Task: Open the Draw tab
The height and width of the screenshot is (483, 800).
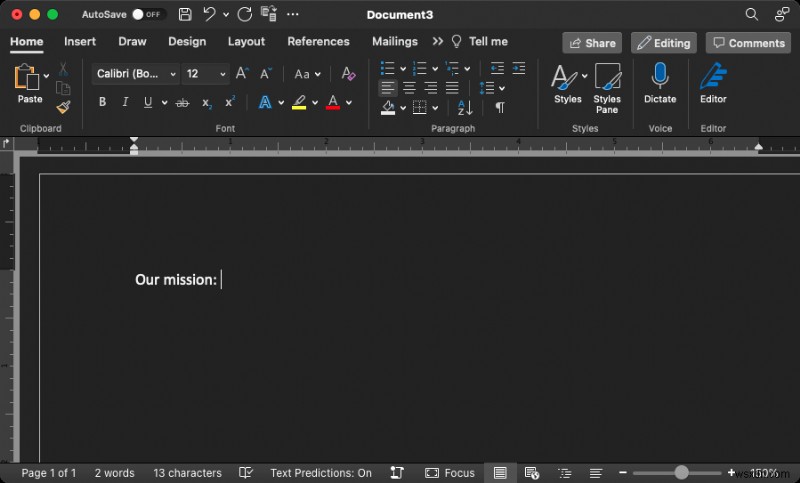Action: [x=132, y=41]
